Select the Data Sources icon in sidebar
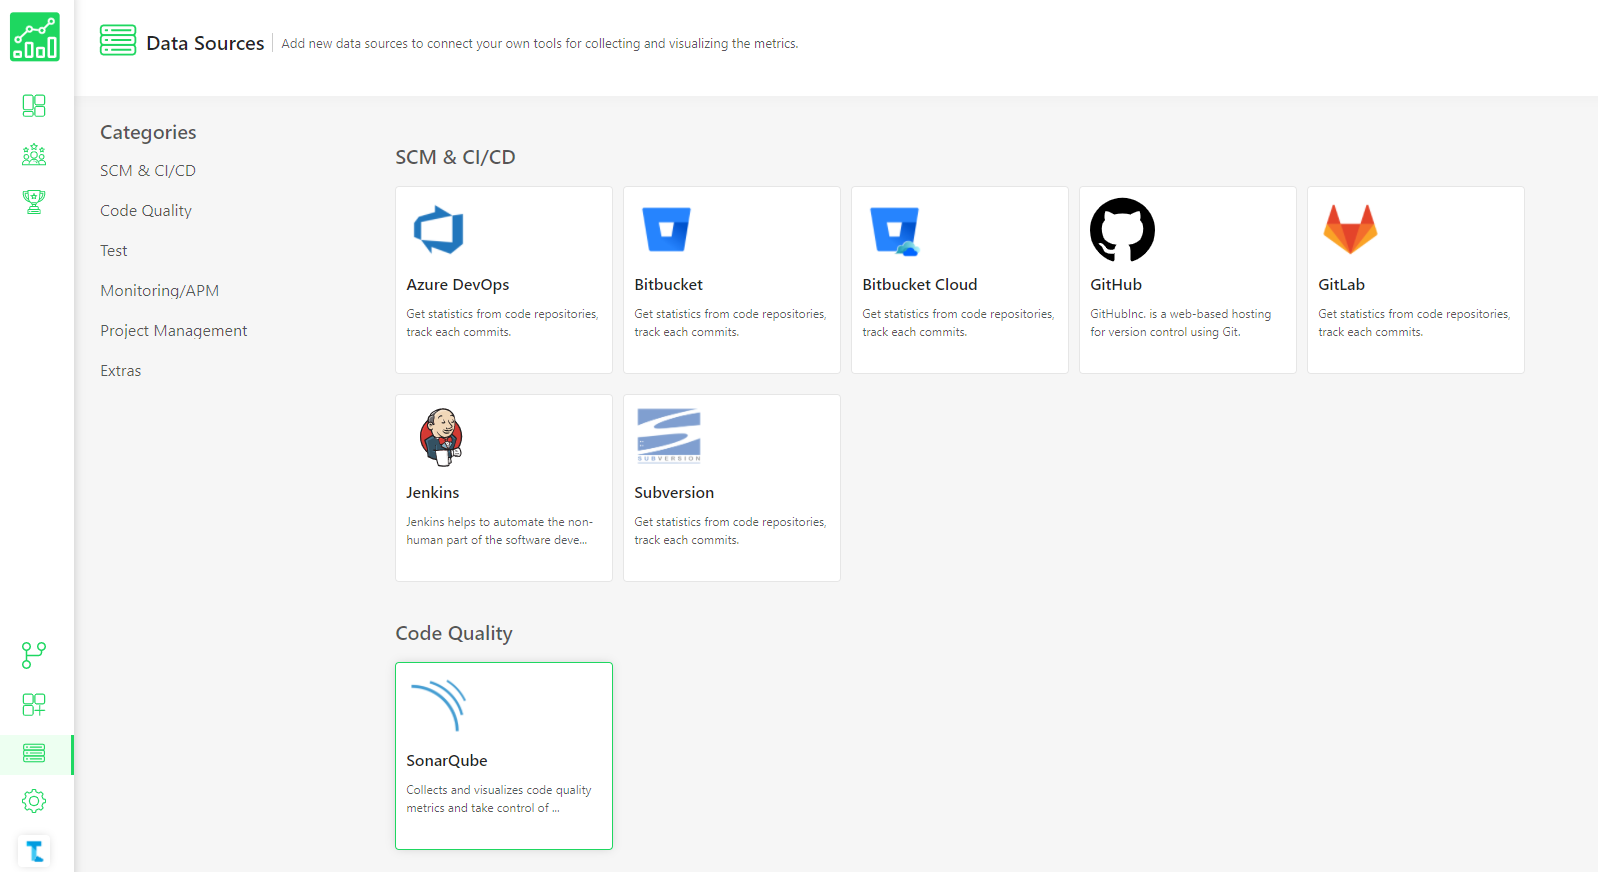The height and width of the screenshot is (872, 1598). (34, 753)
